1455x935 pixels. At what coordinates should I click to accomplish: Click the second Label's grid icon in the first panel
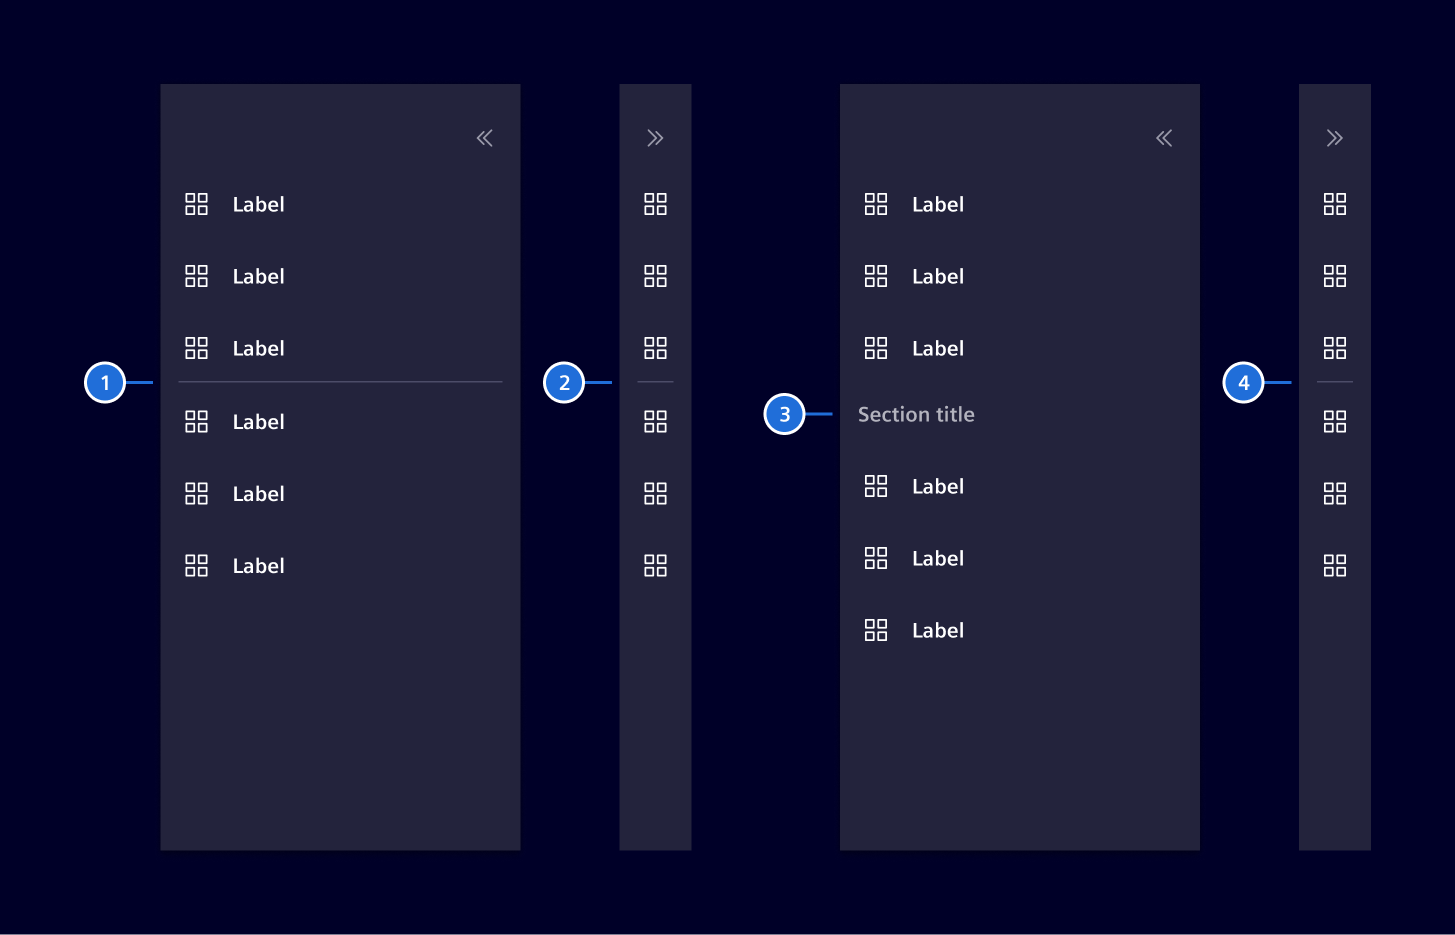[x=196, y=276]
